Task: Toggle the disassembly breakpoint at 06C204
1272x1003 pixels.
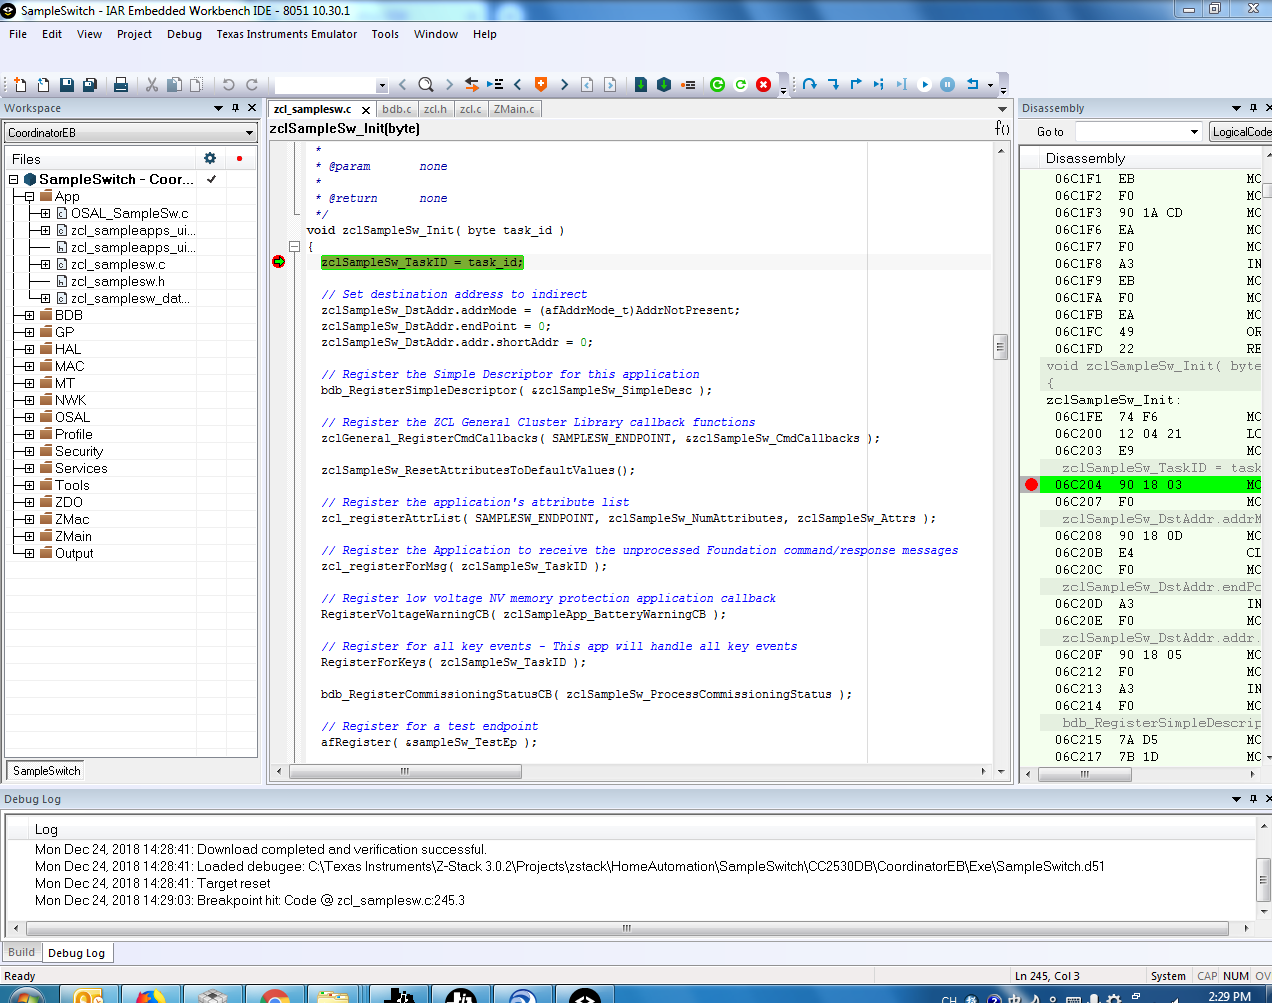Action: click(1031, 485)
